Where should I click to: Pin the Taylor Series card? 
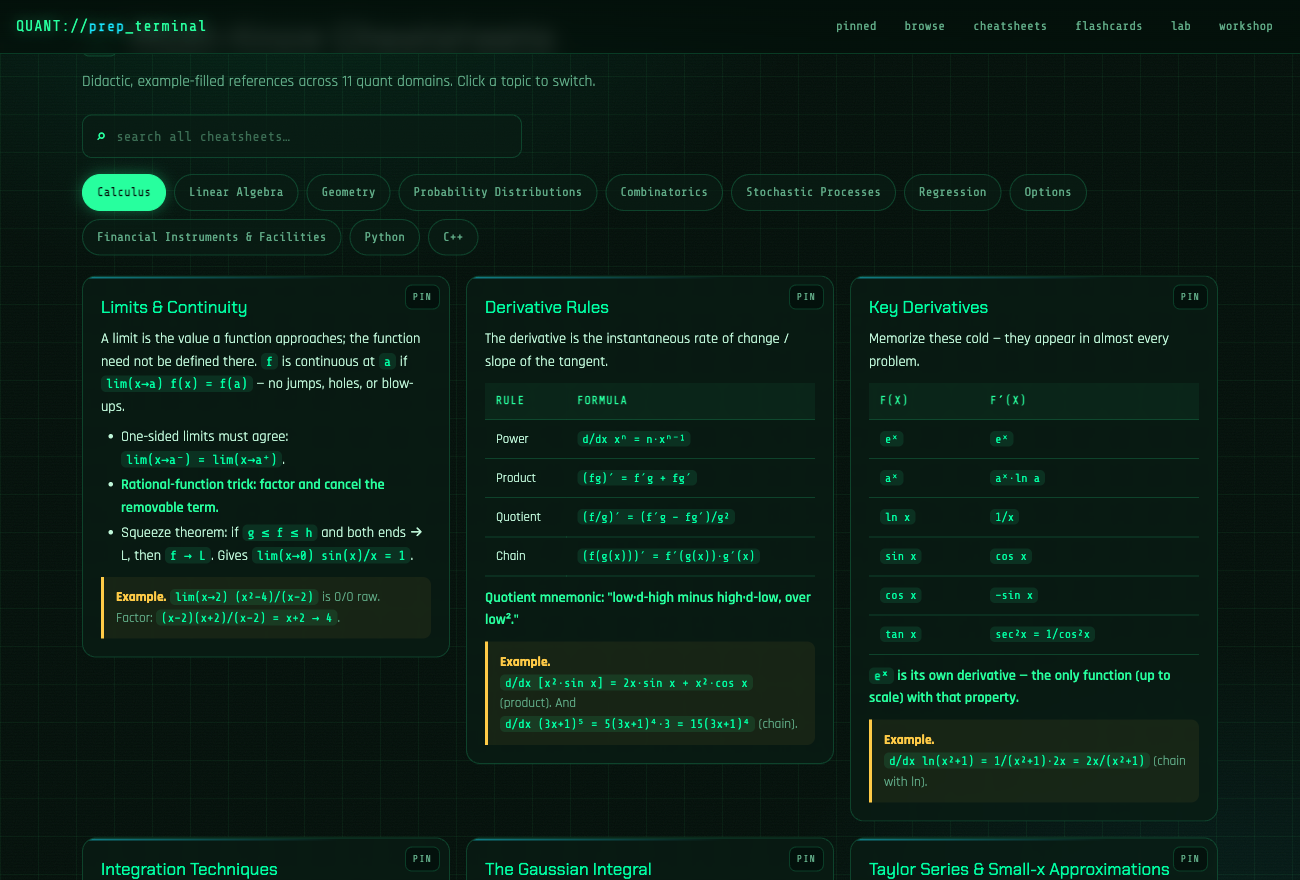[x=1190, y=858]
